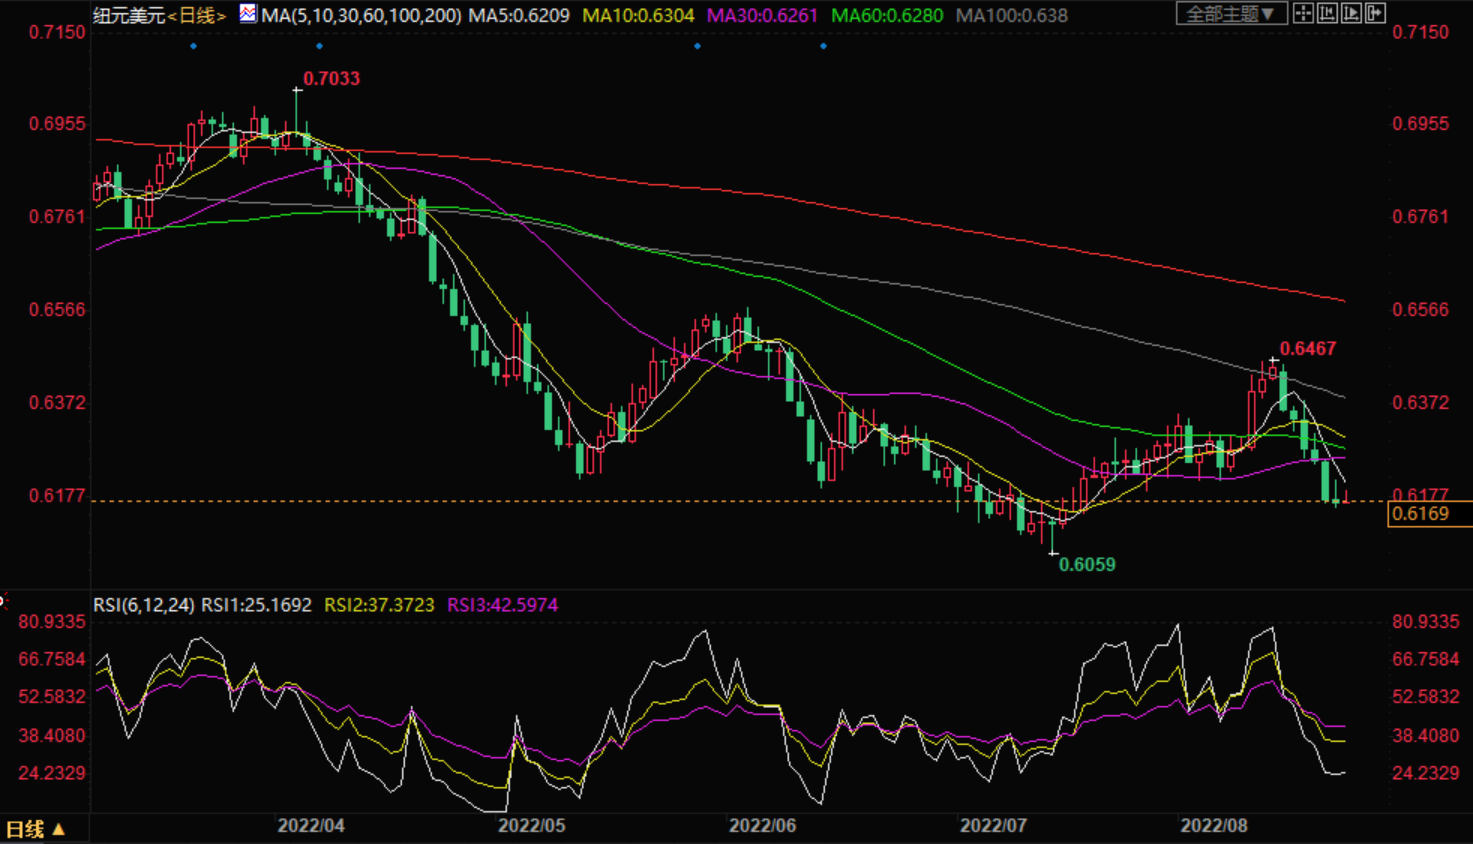Click the last blue event dot

[823, 46]
